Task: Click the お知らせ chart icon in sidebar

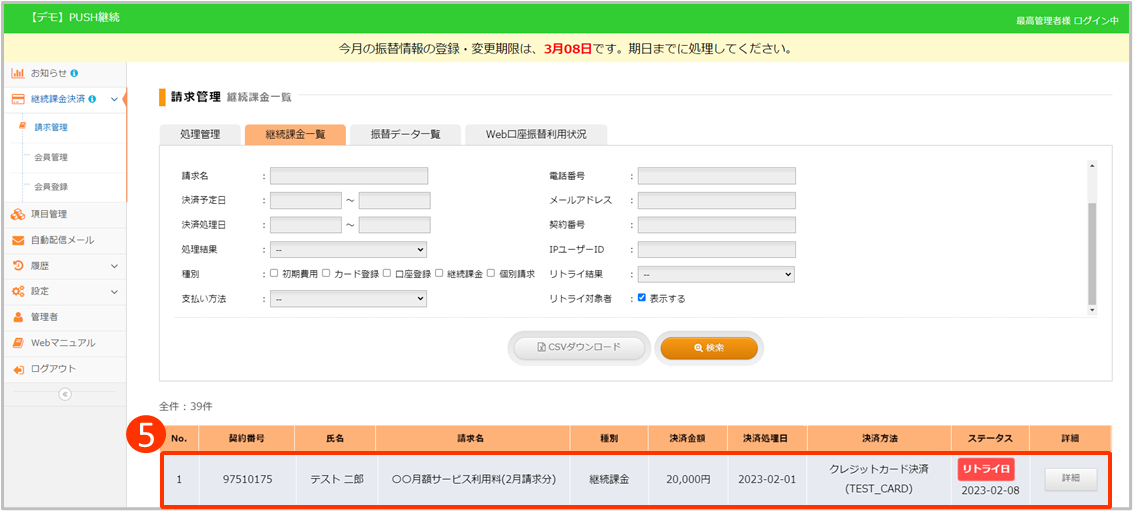Action: (x=18, y=73)
